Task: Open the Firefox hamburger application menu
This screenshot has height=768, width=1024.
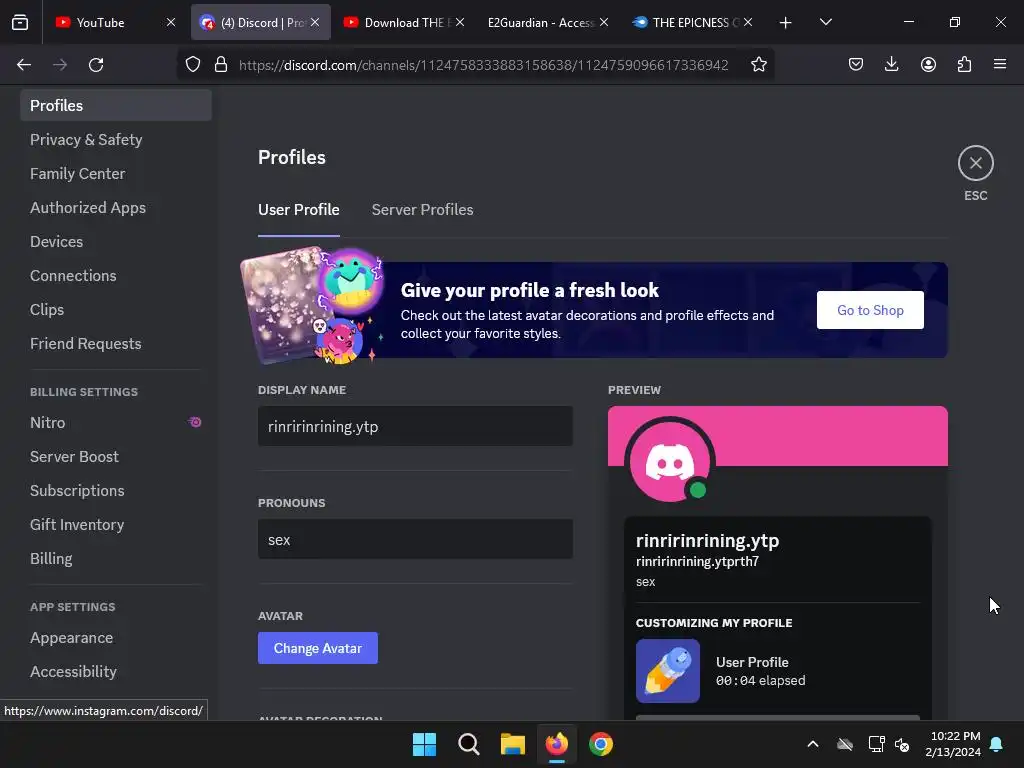Action: 1000,65
